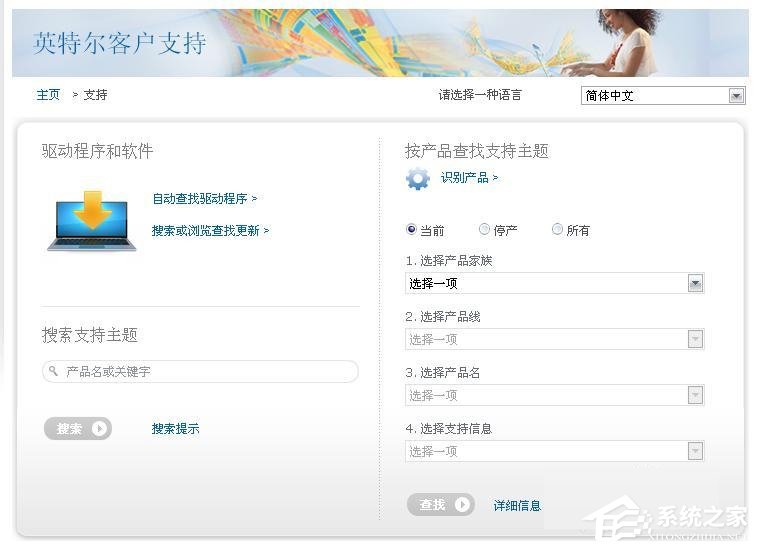757x550 pixels.
Task: Open the 选择产品家族 dropdown
Action: 554,283
